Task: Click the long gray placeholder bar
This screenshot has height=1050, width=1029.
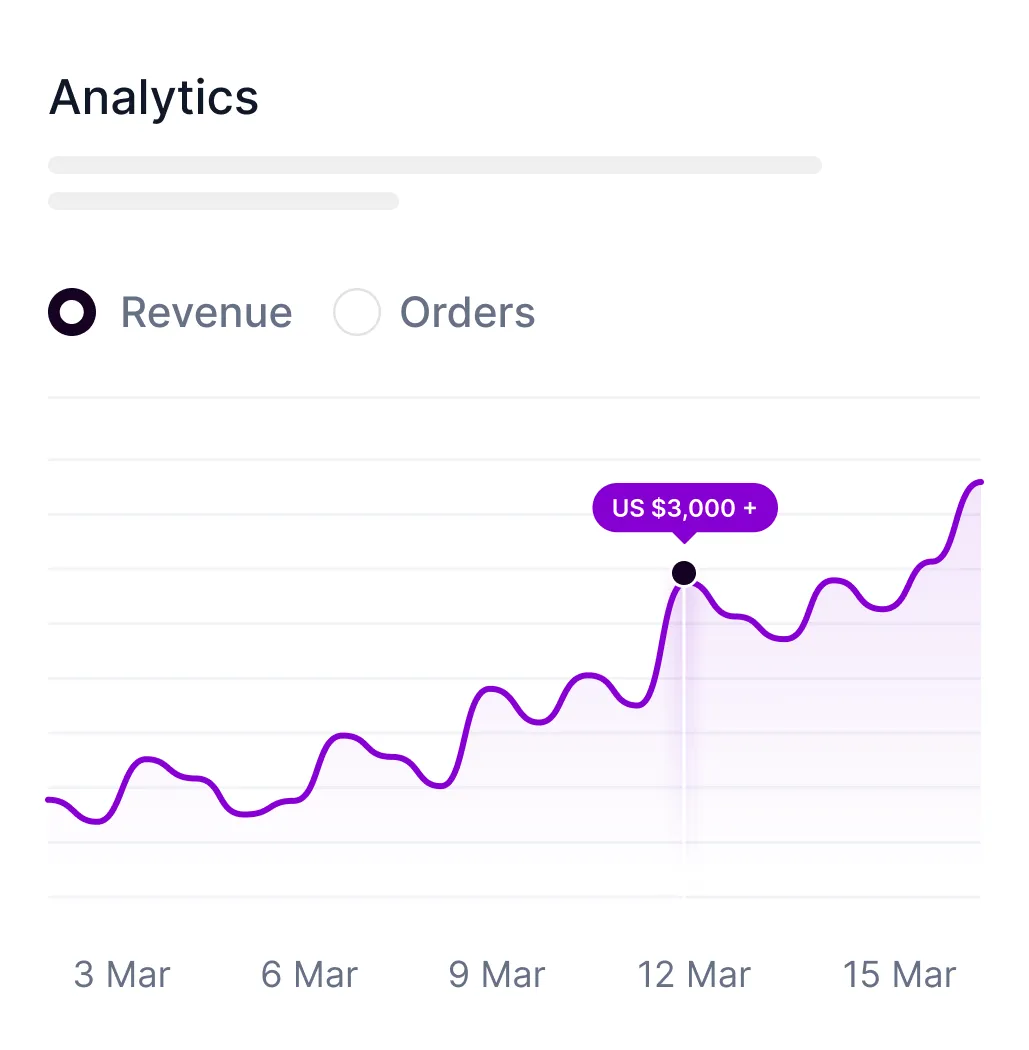Action: [x=435, y=165]
